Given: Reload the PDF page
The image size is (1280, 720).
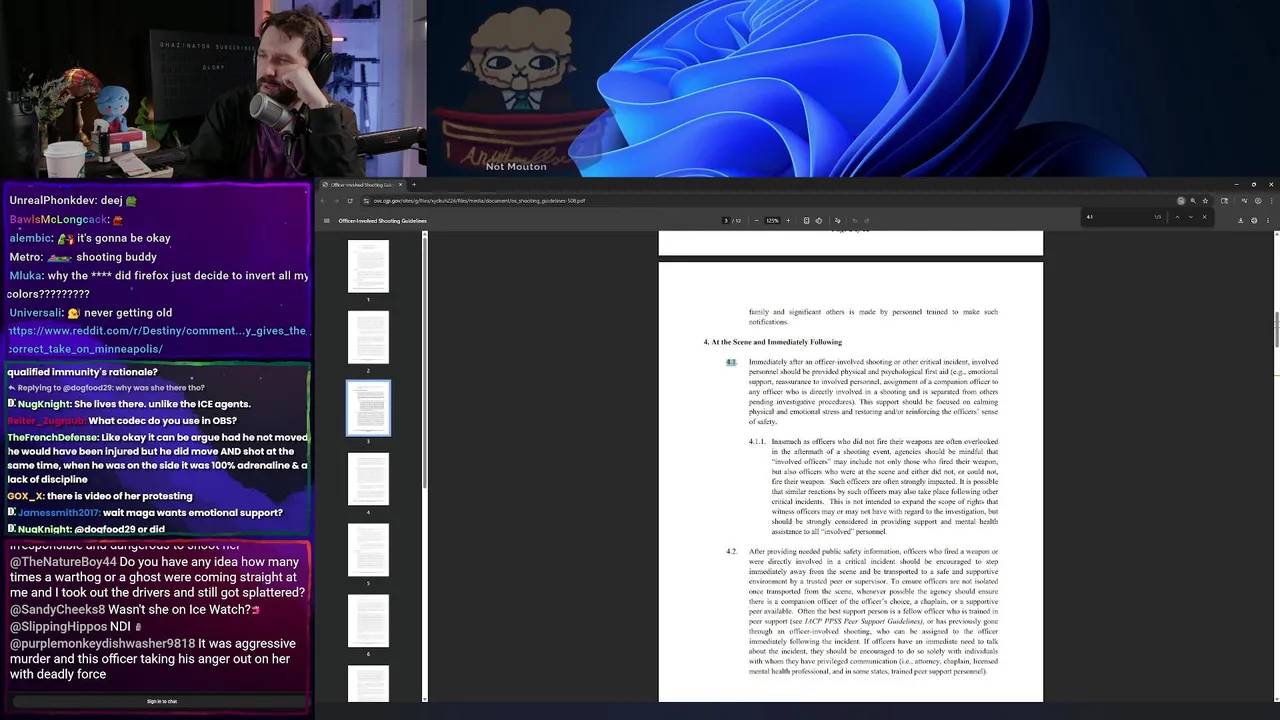Looking at the screenshot, I should pyautogui.click(x=350, y=200).
